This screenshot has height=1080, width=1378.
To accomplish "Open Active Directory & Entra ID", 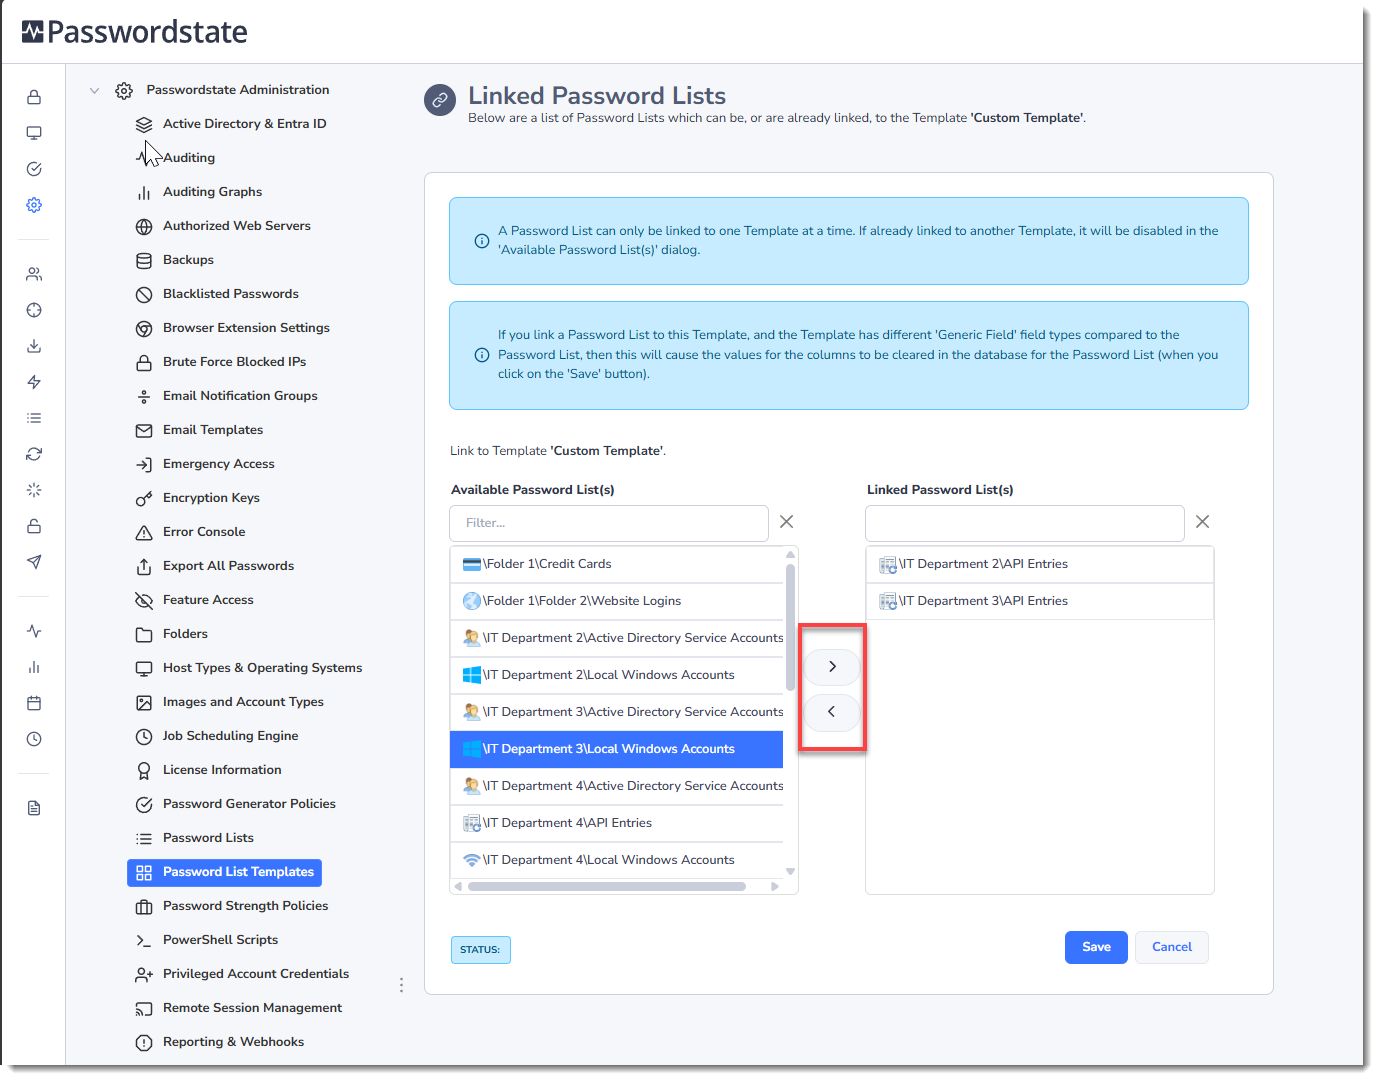I will tap(244, 124).
